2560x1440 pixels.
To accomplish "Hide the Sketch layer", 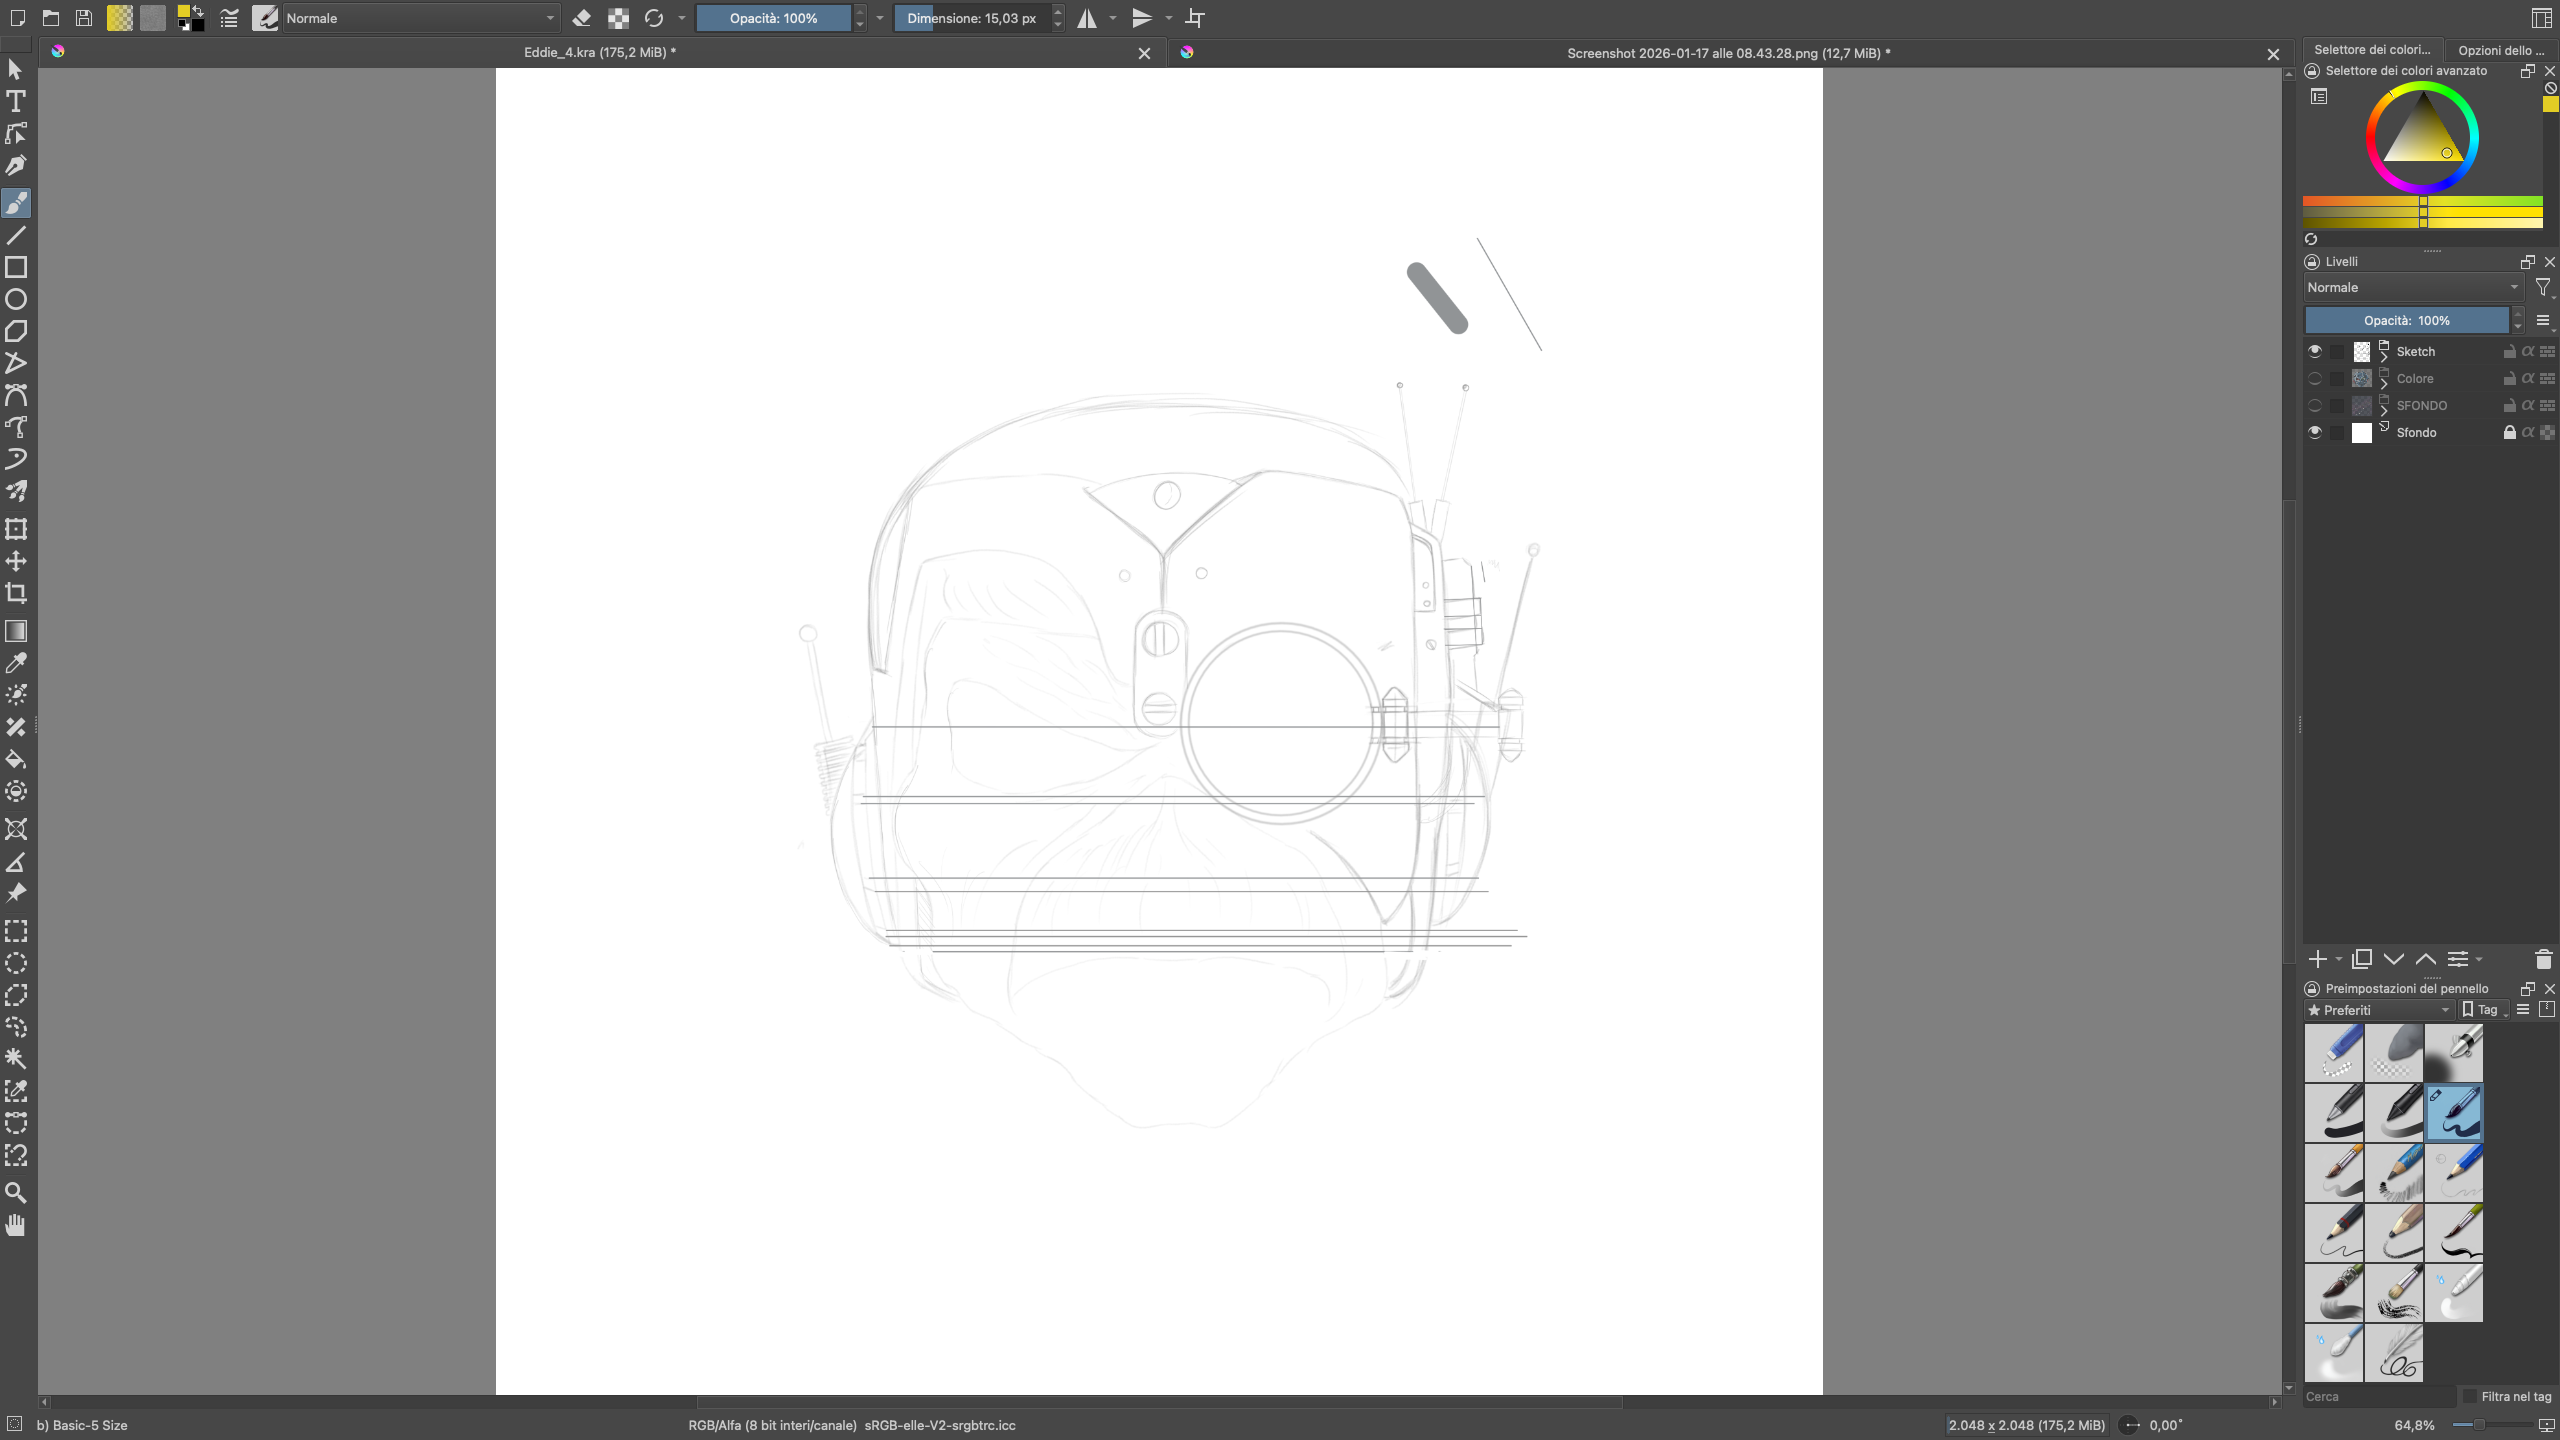I will [2315, 351].
